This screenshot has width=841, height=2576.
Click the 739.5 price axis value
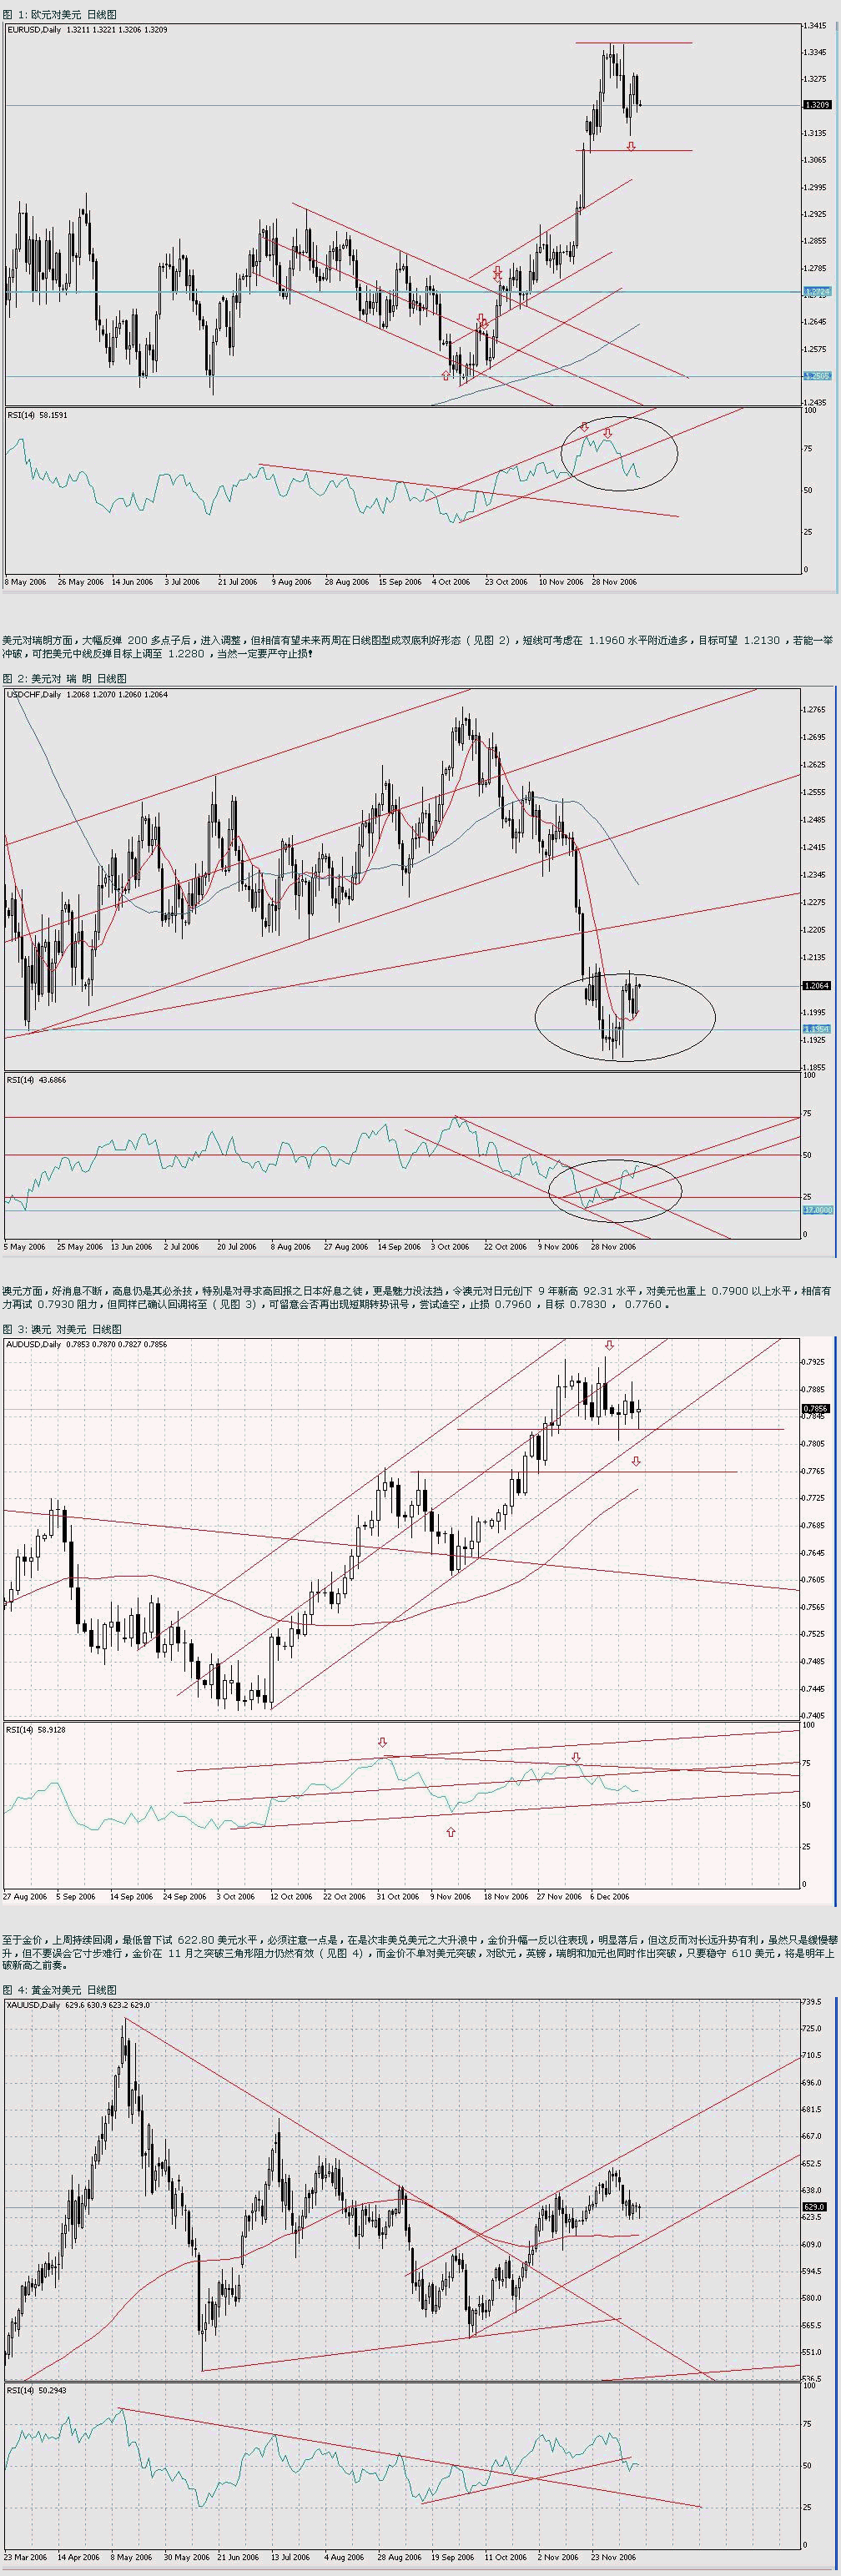pyautogui.click(x=813, y=2003)
